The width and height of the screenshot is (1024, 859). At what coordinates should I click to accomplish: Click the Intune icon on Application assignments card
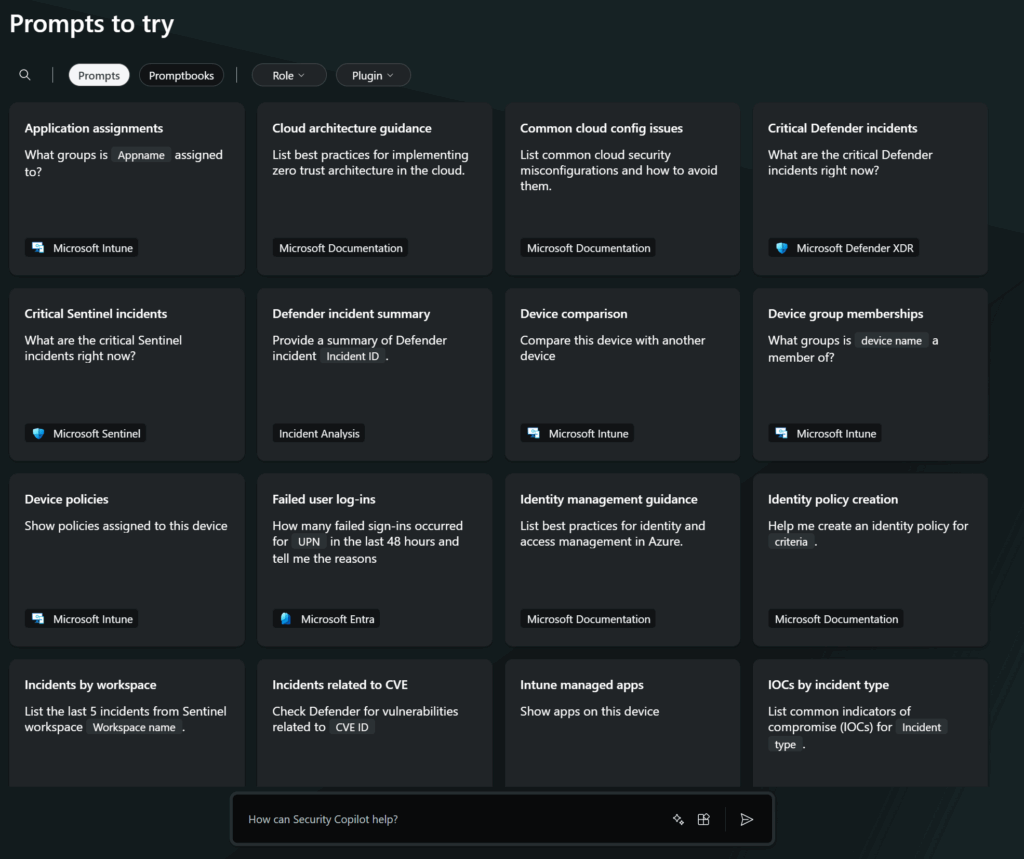(39, 248)
